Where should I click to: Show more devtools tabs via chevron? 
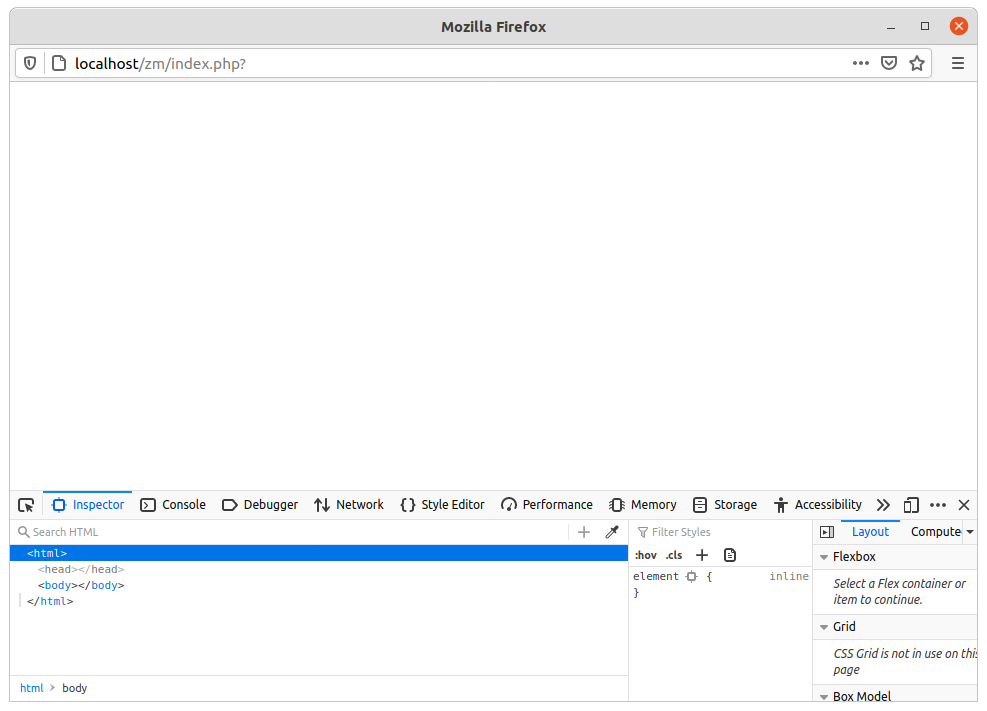[883, 505]
